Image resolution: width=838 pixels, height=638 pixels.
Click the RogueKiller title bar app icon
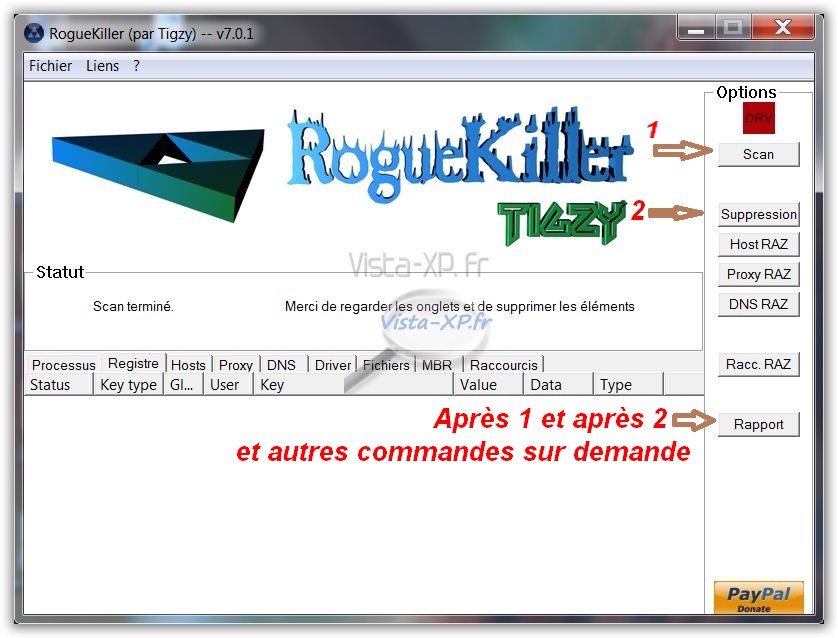34,33
